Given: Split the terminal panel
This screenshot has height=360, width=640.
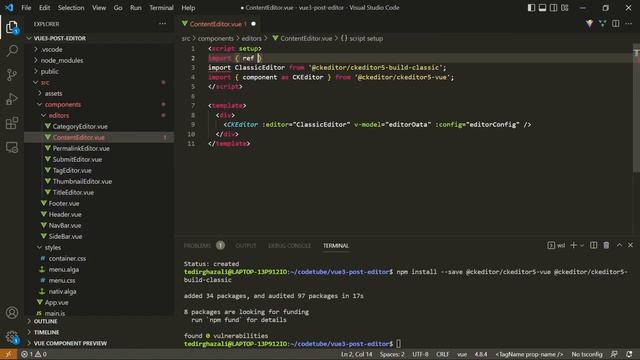Looking at the screenshot, I should pyautogui.click(x=593, y=245).
